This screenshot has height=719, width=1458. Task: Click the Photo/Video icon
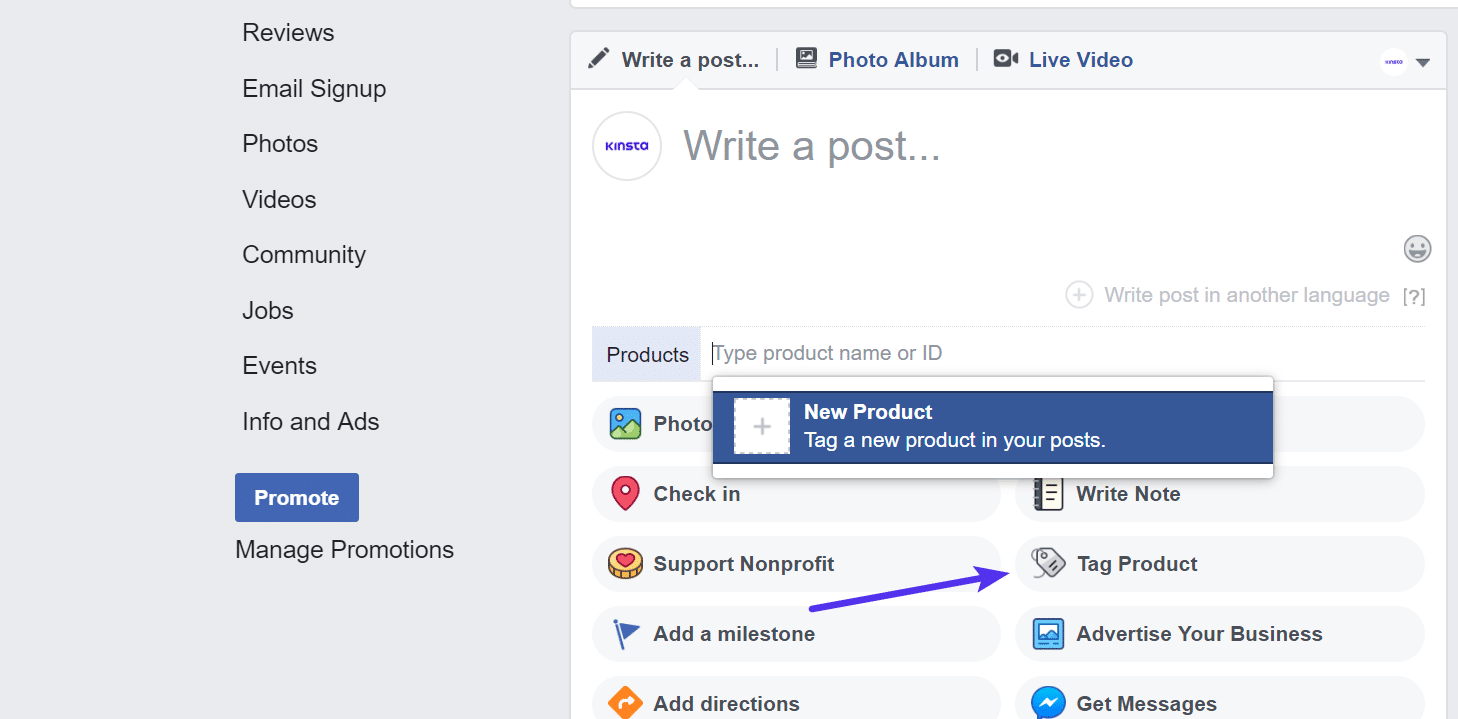click(626, 423)
